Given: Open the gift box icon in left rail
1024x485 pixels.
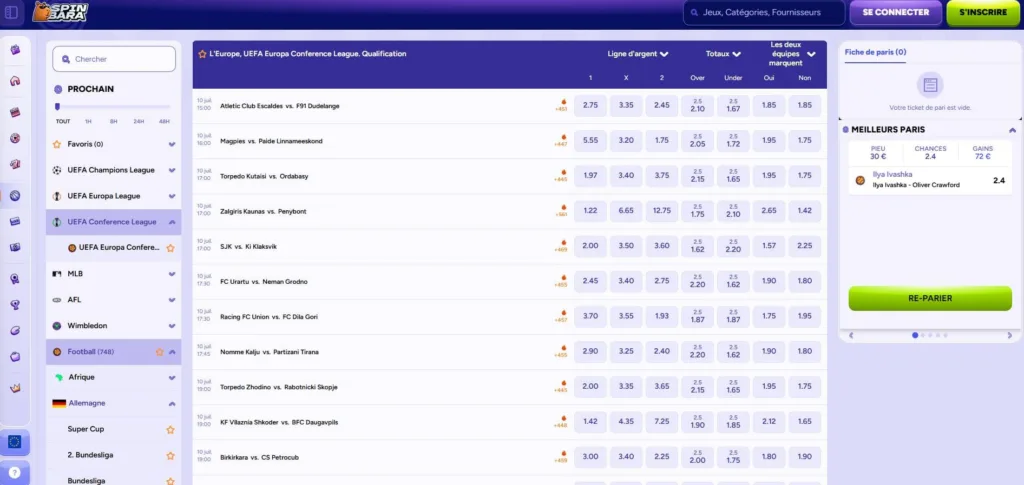Looking at the screenshot, I should coord(15,50).
